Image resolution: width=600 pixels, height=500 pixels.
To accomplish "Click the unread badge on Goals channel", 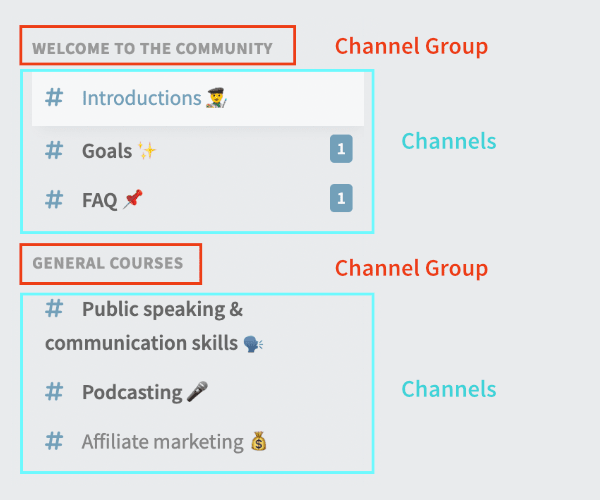I will click(341, 149).
